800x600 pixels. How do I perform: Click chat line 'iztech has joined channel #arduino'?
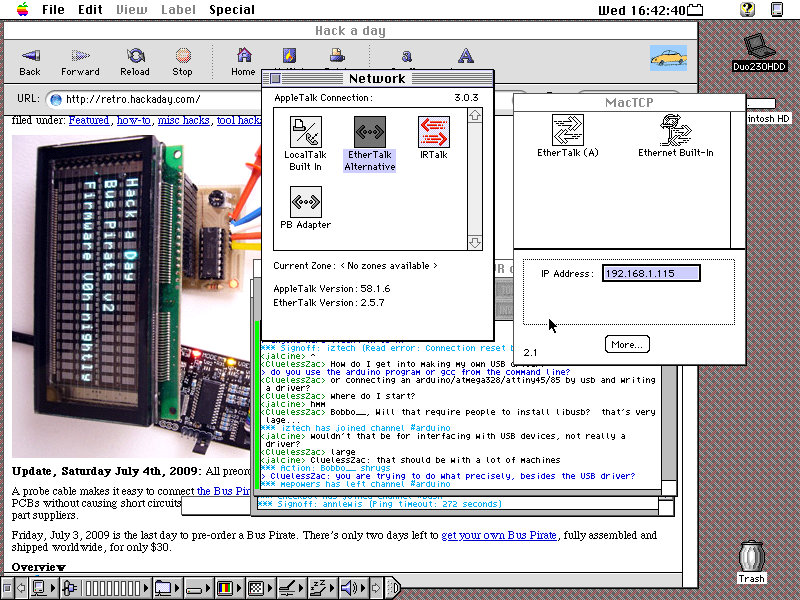click(356, 428)
